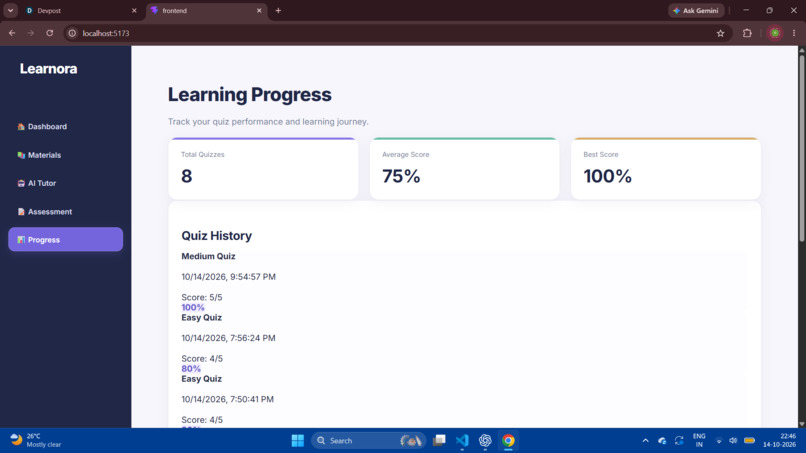Click the taskbar Search box
Screen dimensions: 806x453
coord(368,441)
